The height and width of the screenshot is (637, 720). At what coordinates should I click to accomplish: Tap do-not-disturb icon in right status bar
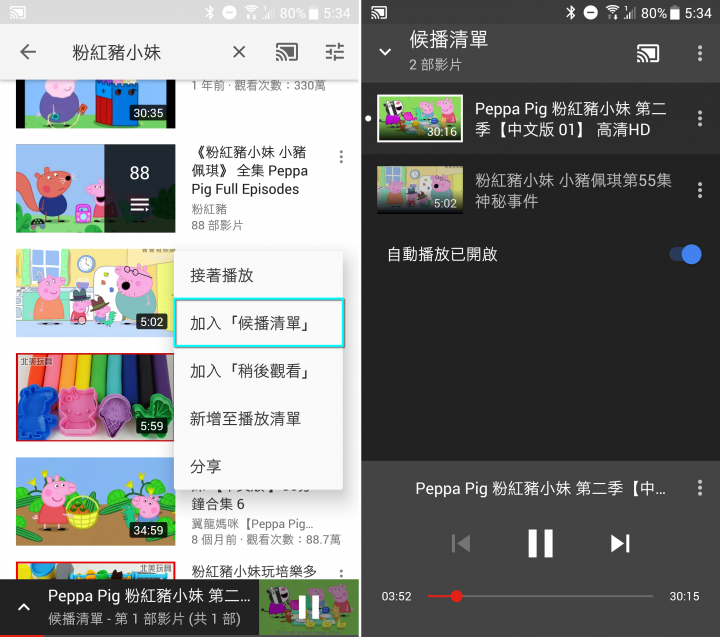coord(591,12)
